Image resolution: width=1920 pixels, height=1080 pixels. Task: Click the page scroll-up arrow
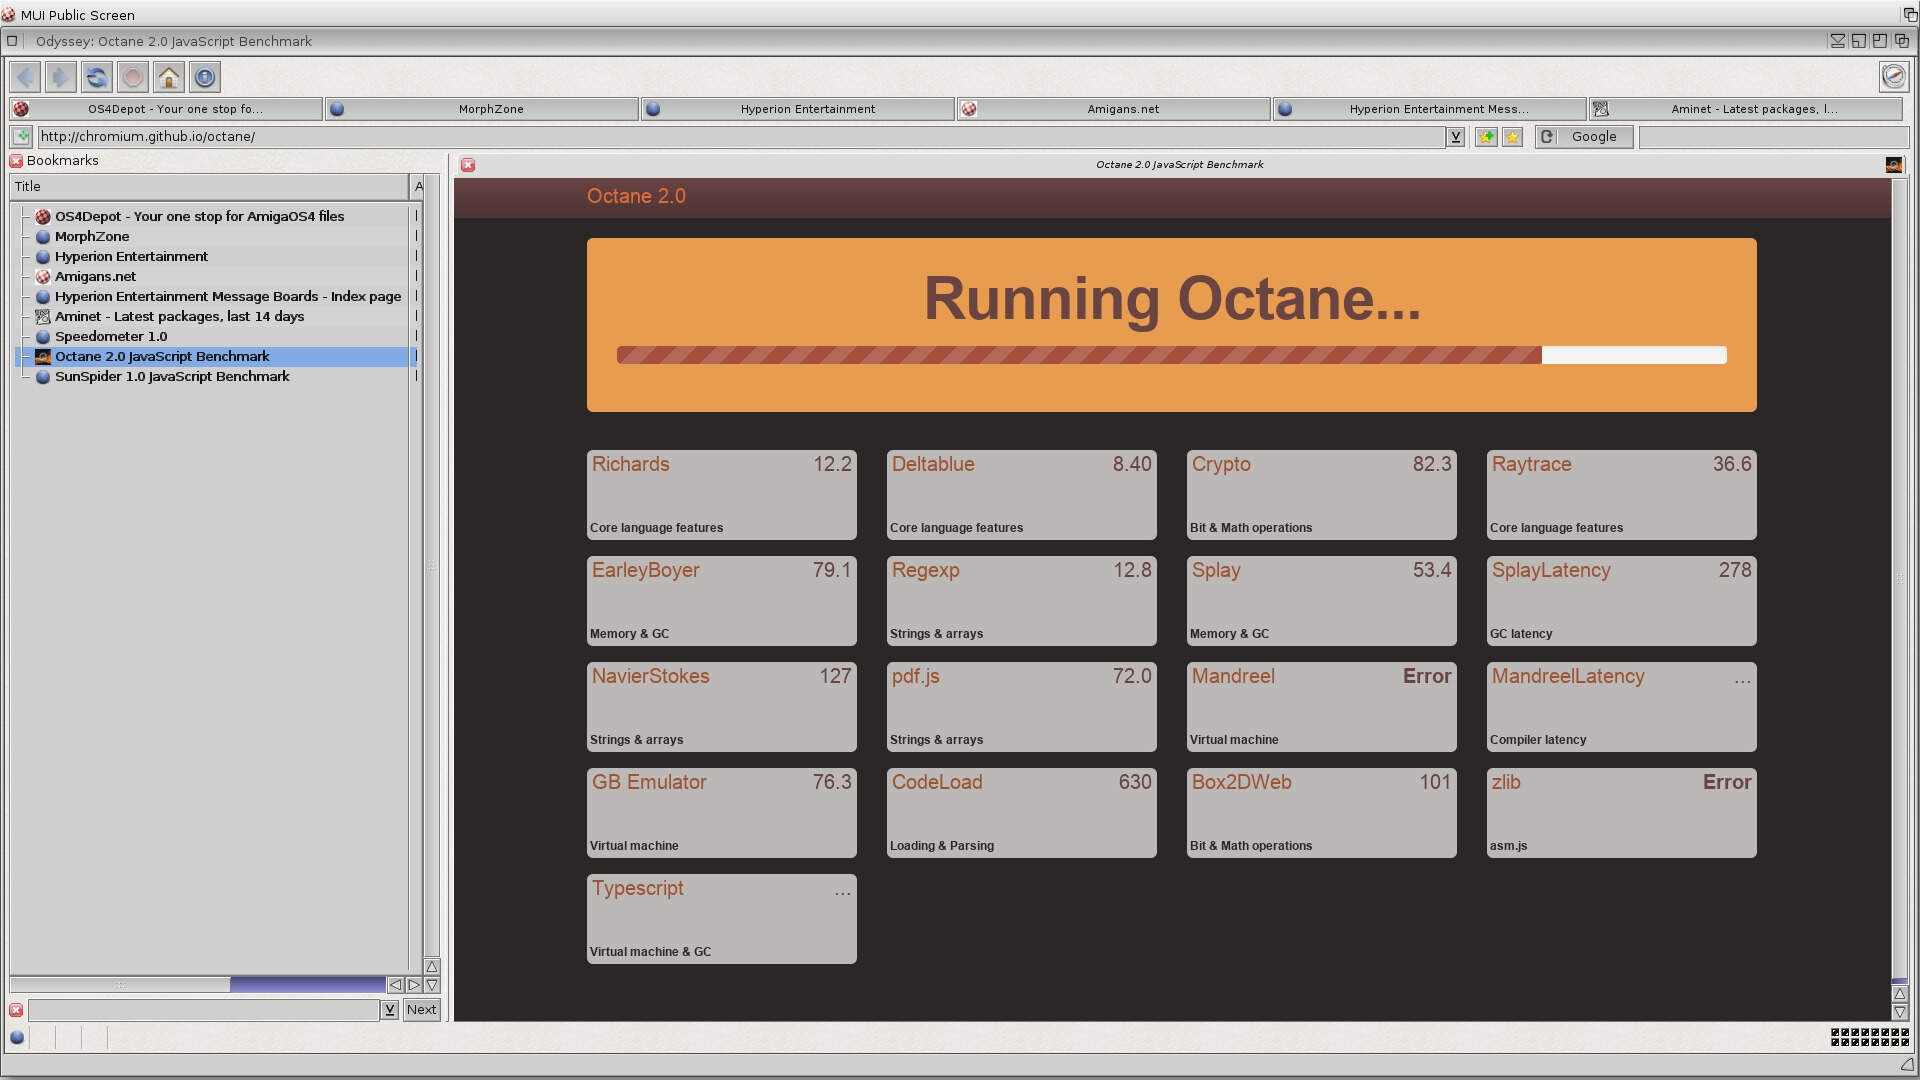pos(1900,994)
